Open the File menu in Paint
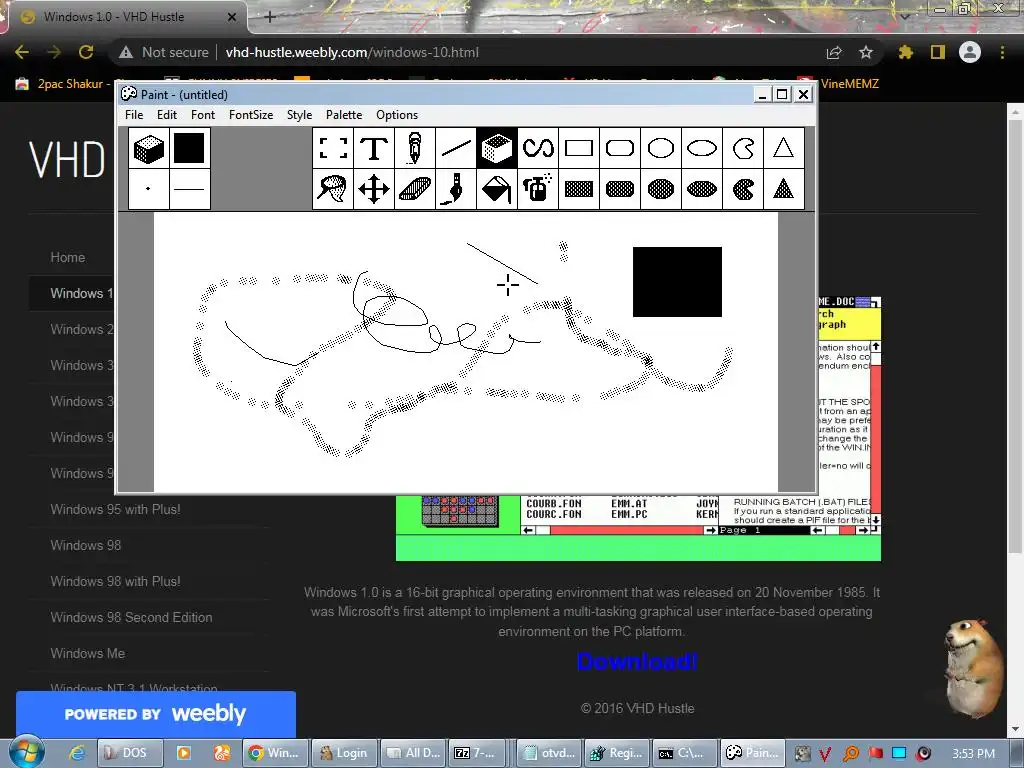Screen dimensions: 1024x768 pos(134,115)
